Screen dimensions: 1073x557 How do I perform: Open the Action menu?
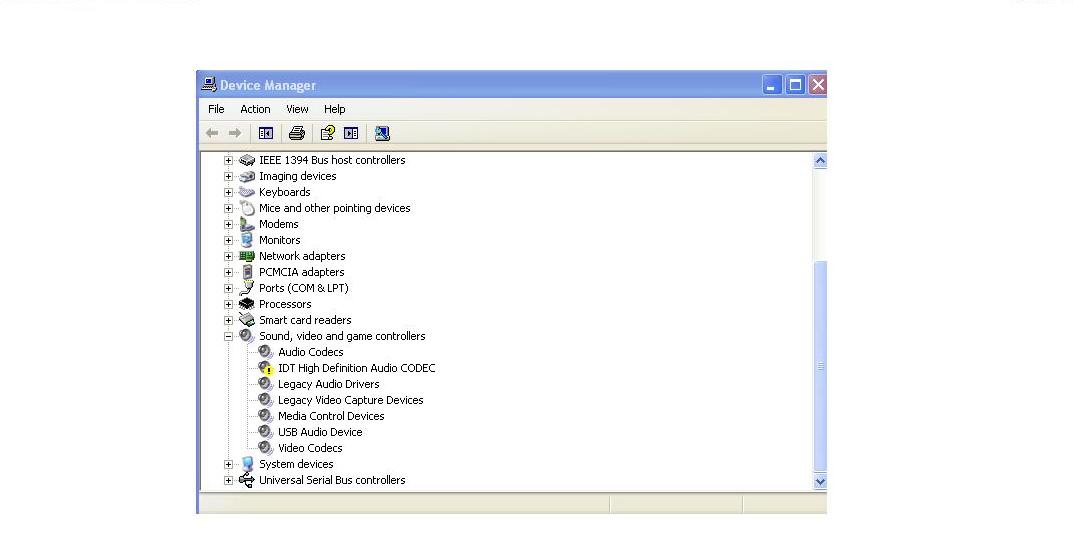point(255,109)
